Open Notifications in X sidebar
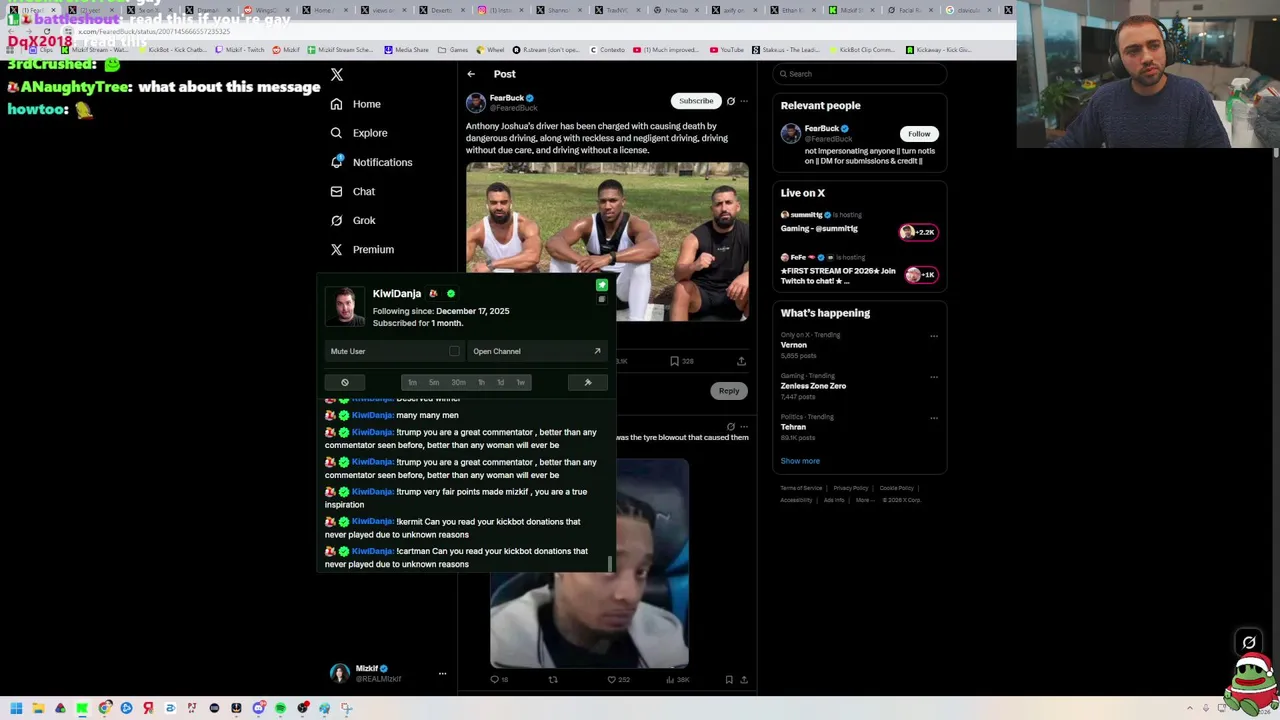 coord(371,162)
